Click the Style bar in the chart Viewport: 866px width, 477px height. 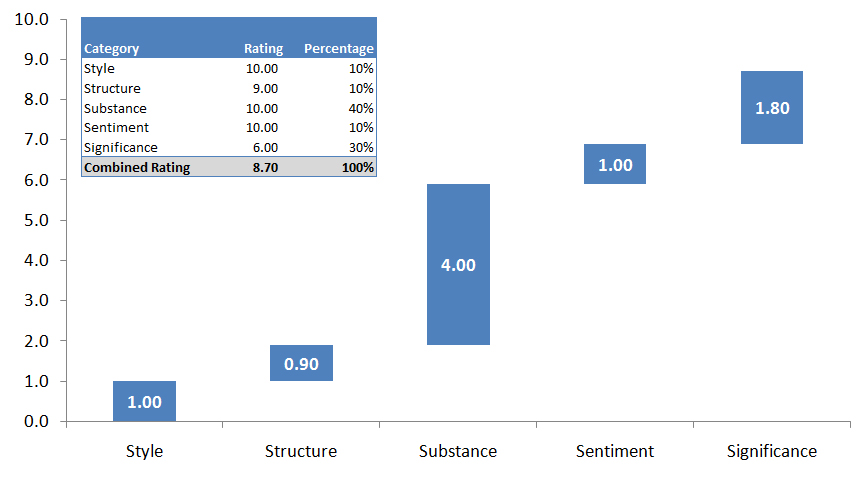tap(144, 401)
